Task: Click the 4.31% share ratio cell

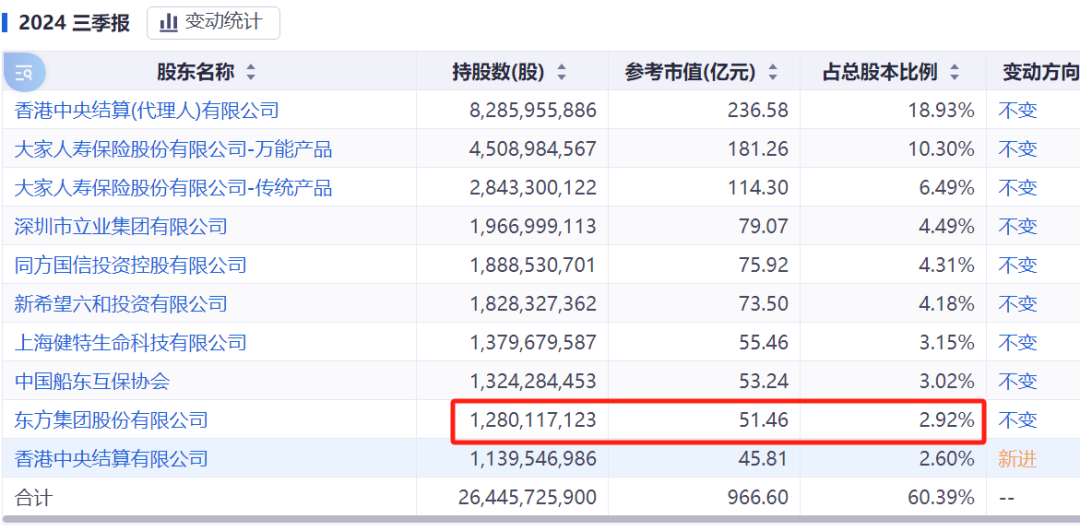Action: point(946,264)
